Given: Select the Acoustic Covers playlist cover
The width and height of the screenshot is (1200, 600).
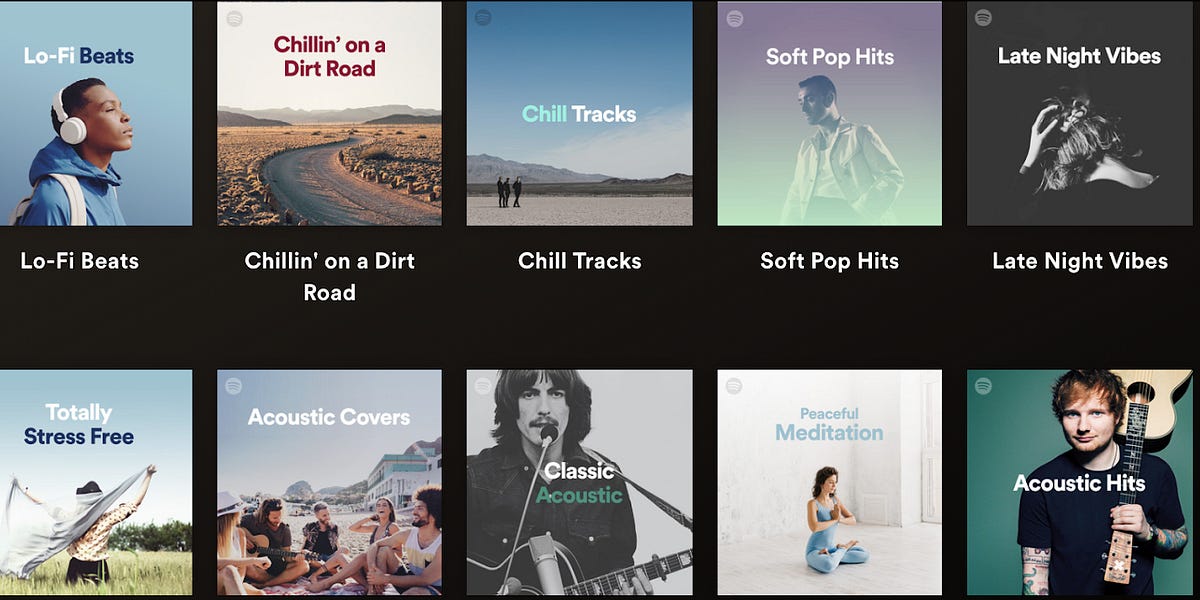Looking at the screenshot, I should (x=329, y=483).
